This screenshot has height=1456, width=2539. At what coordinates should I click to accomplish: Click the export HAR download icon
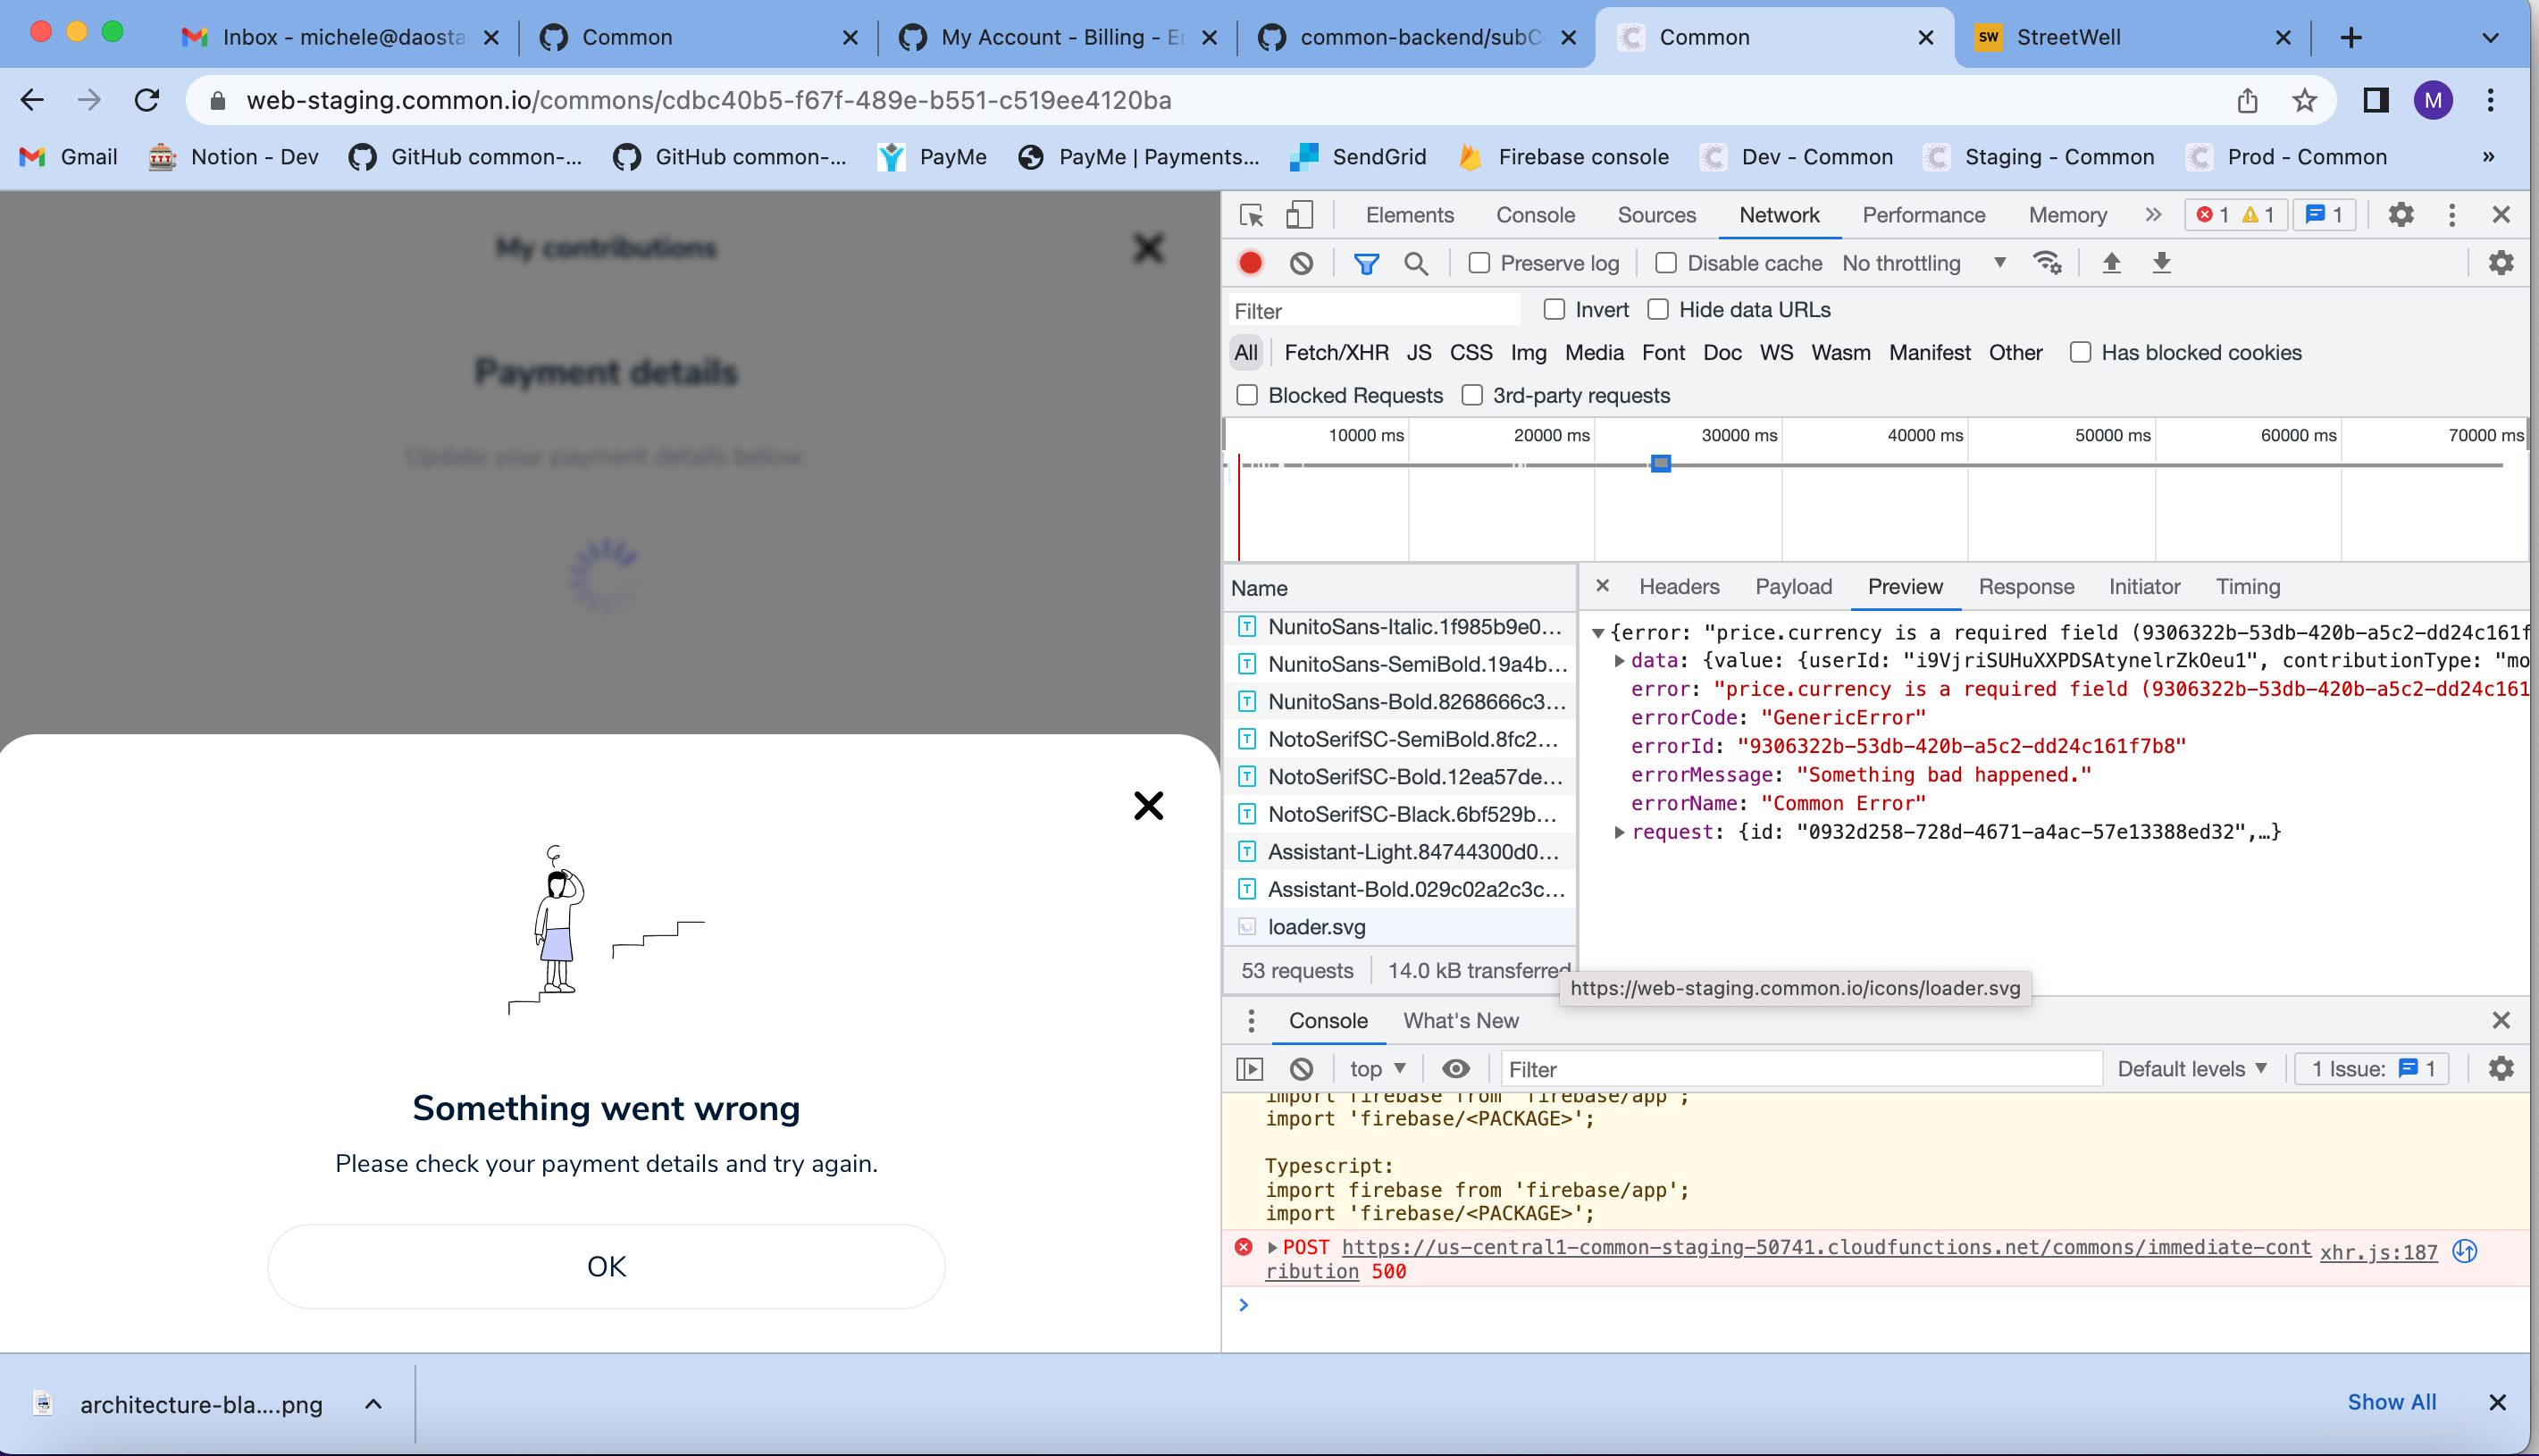(x=2162, y=263)
